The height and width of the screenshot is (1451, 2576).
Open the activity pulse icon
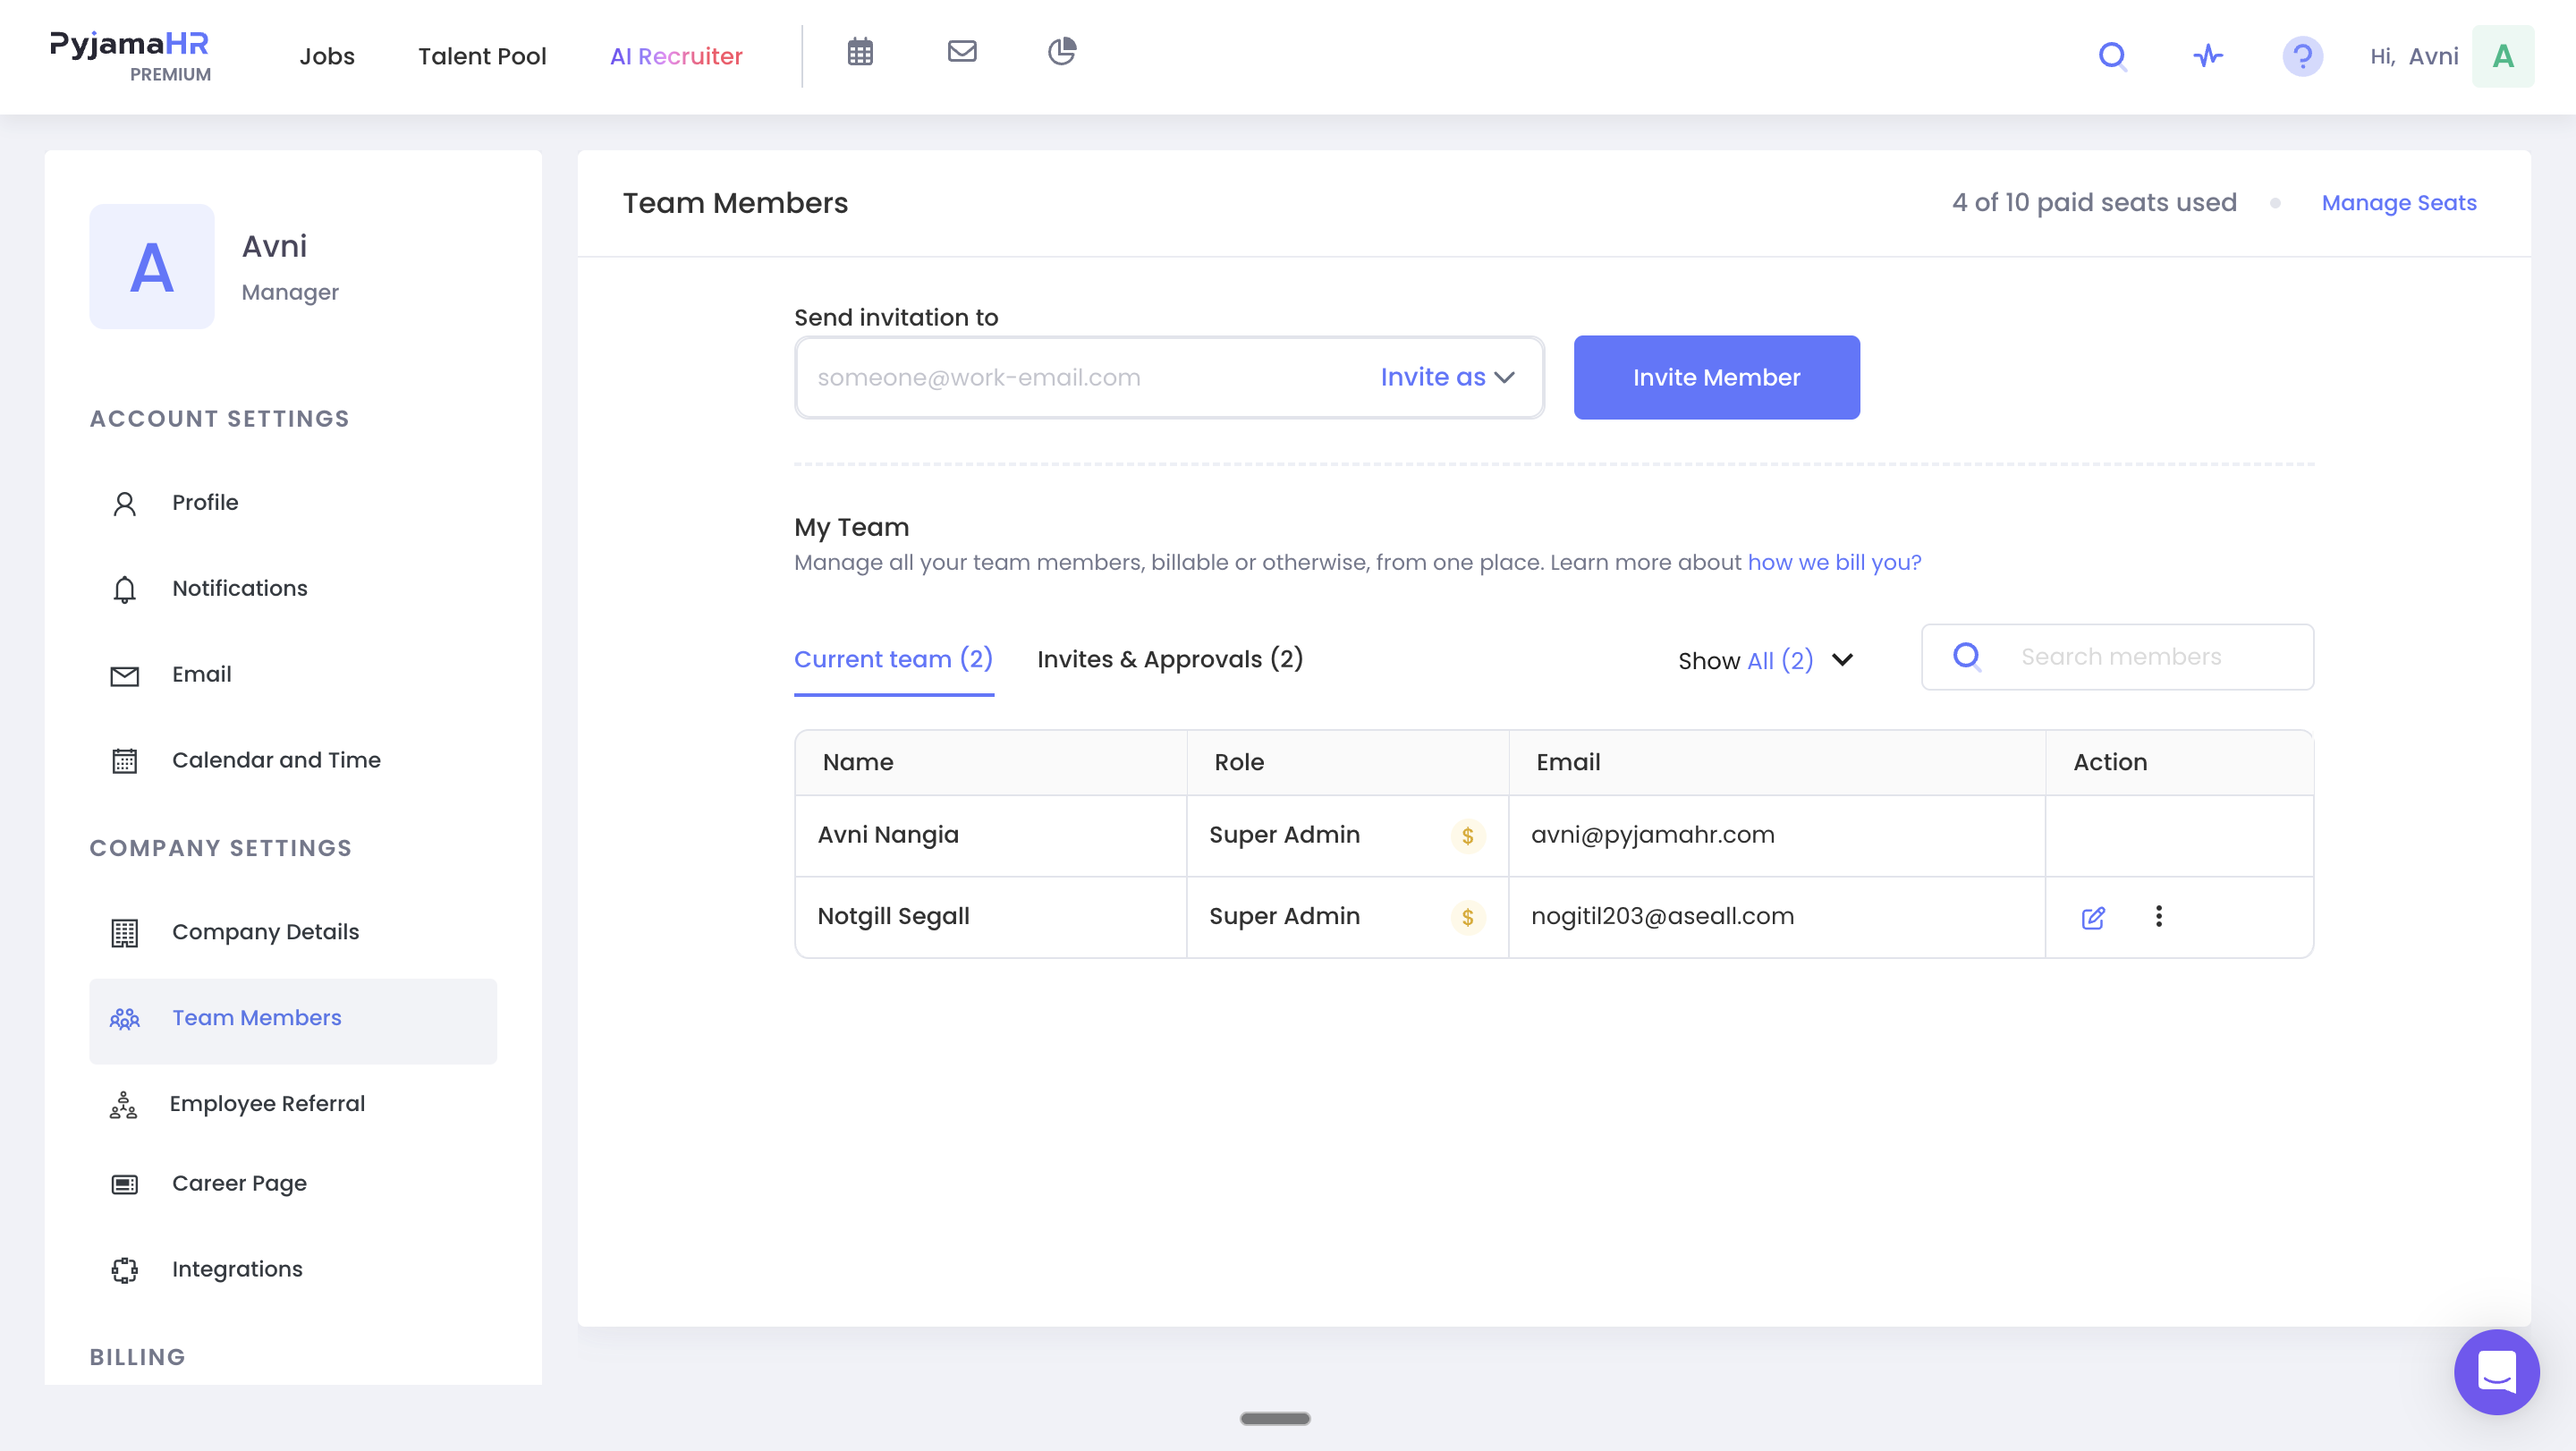(2208, 56)
